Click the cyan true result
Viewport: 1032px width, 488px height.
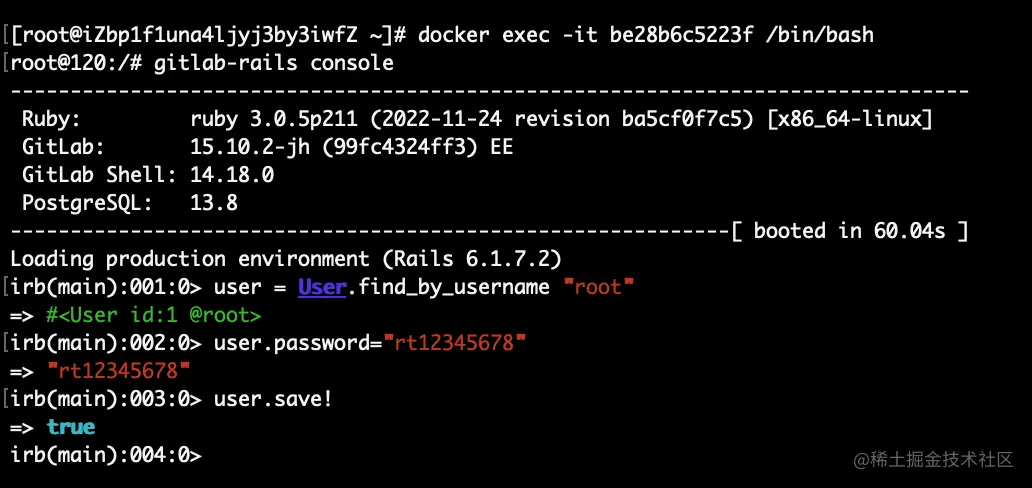pyautogui.click(x=70, y=427)
